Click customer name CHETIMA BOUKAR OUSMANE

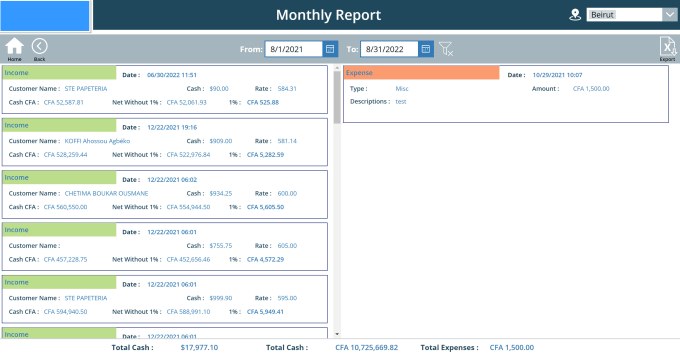click(x=106, y=194)
